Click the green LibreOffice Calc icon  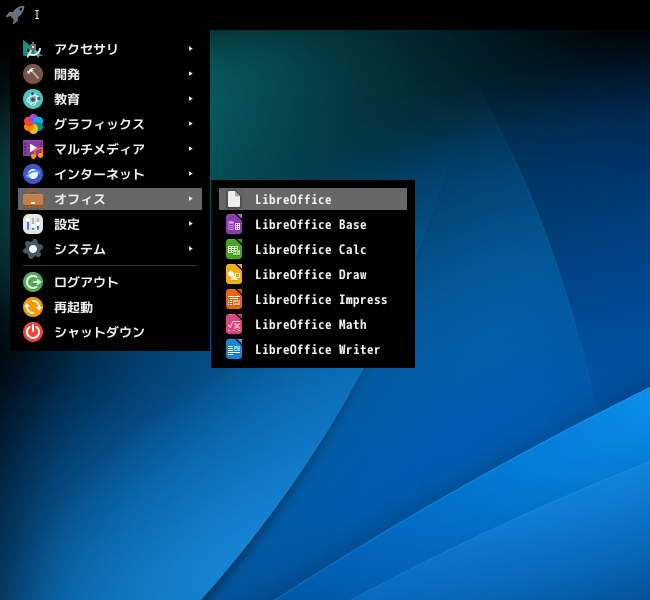pos(234,249)
